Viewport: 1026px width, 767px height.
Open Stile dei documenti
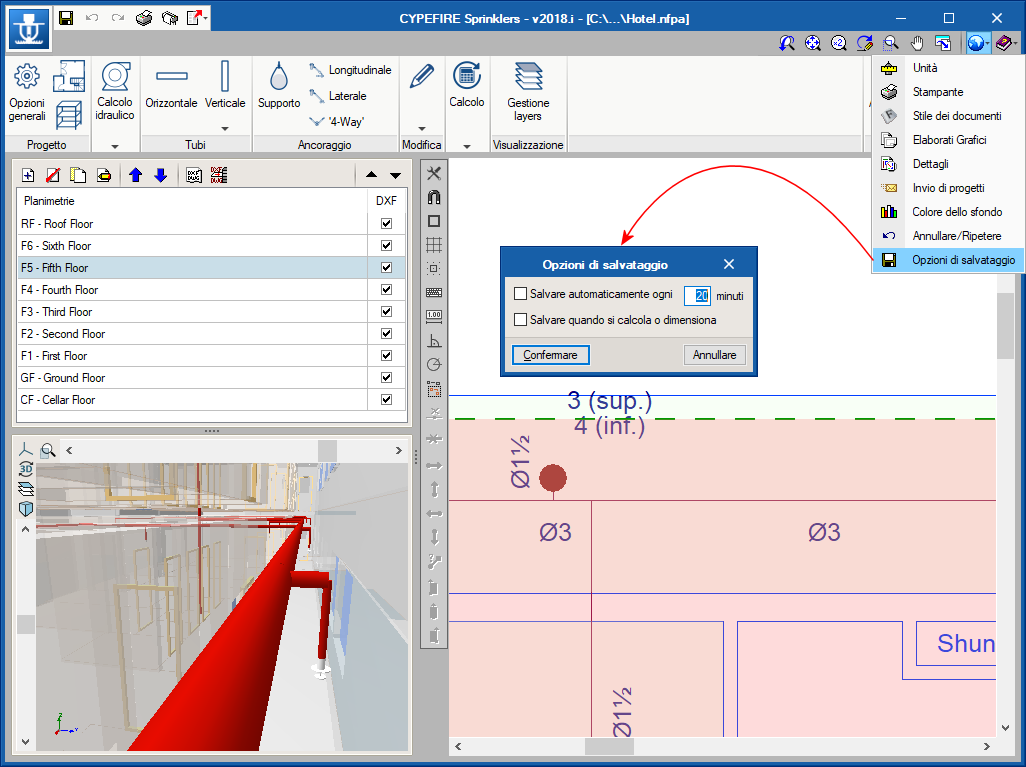[x=947, y=116]
